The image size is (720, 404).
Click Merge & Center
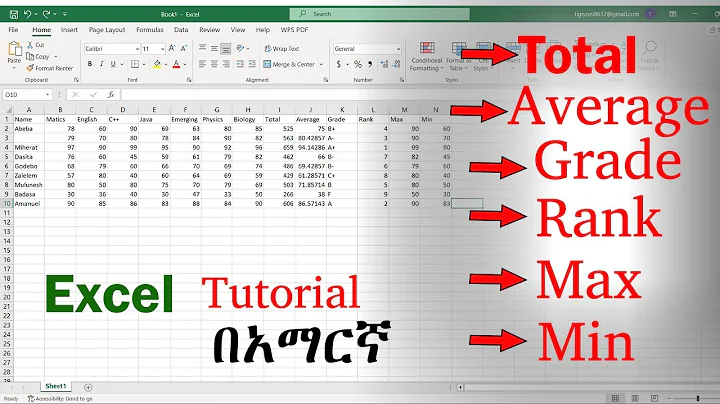pyautogui.click(x=289, y=64)
